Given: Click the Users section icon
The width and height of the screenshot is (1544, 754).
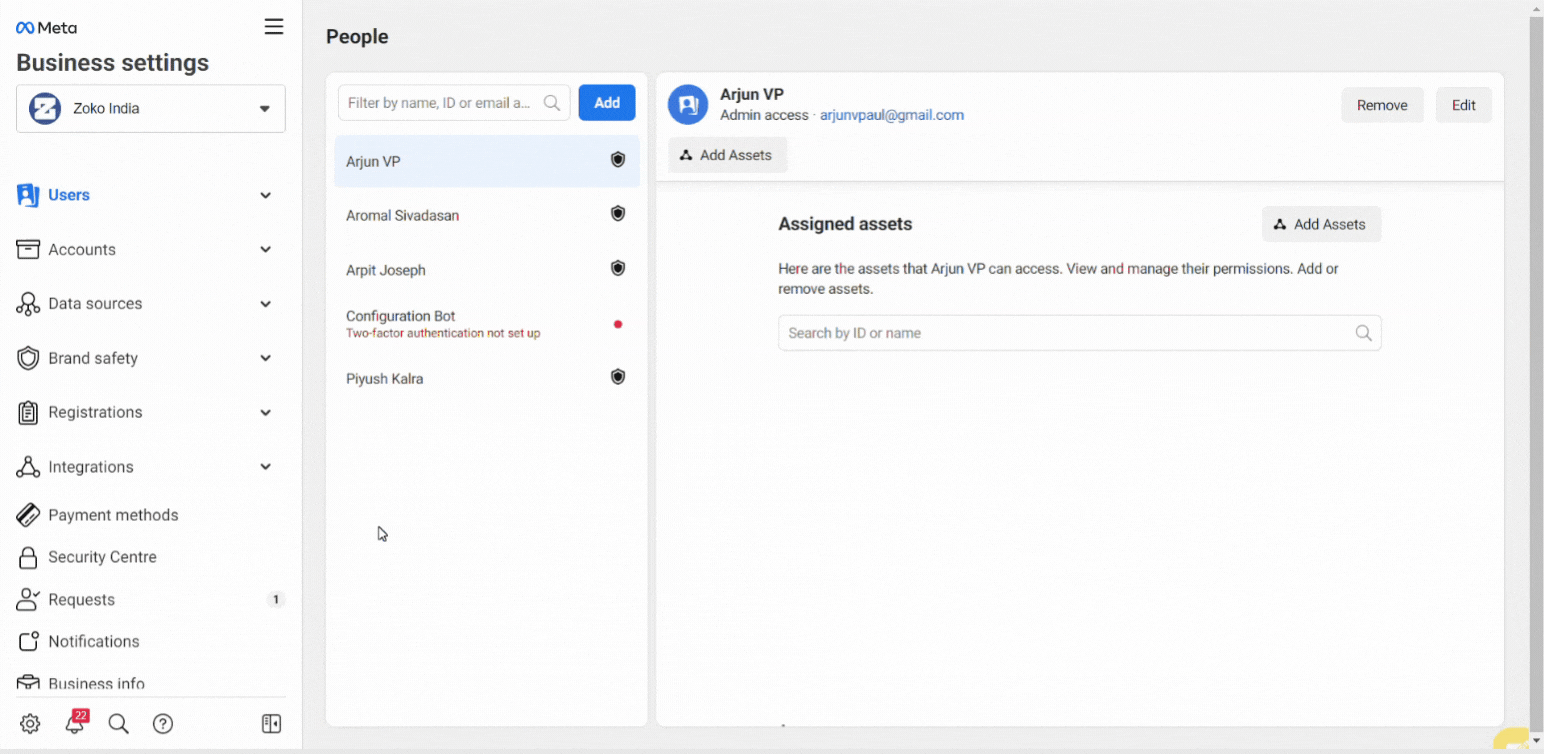Looking at the screenshot, I should [x=28, y=195].
